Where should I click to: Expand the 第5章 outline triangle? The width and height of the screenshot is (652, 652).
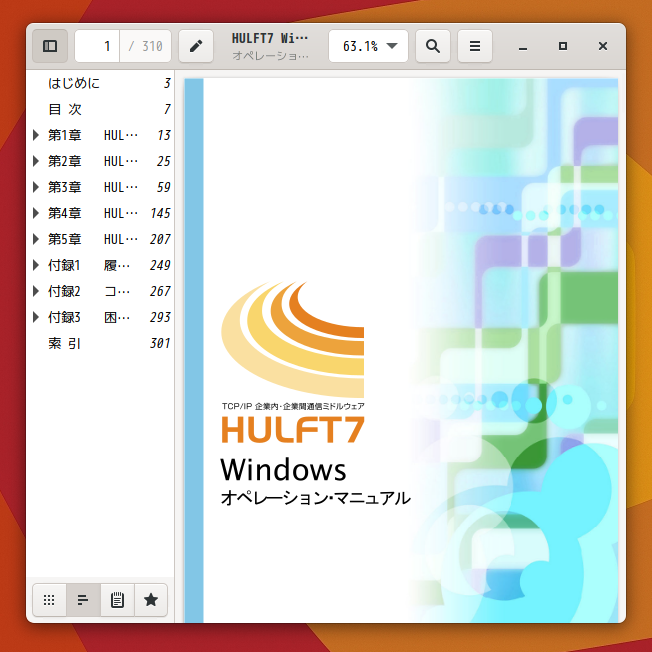pos(36,239)
